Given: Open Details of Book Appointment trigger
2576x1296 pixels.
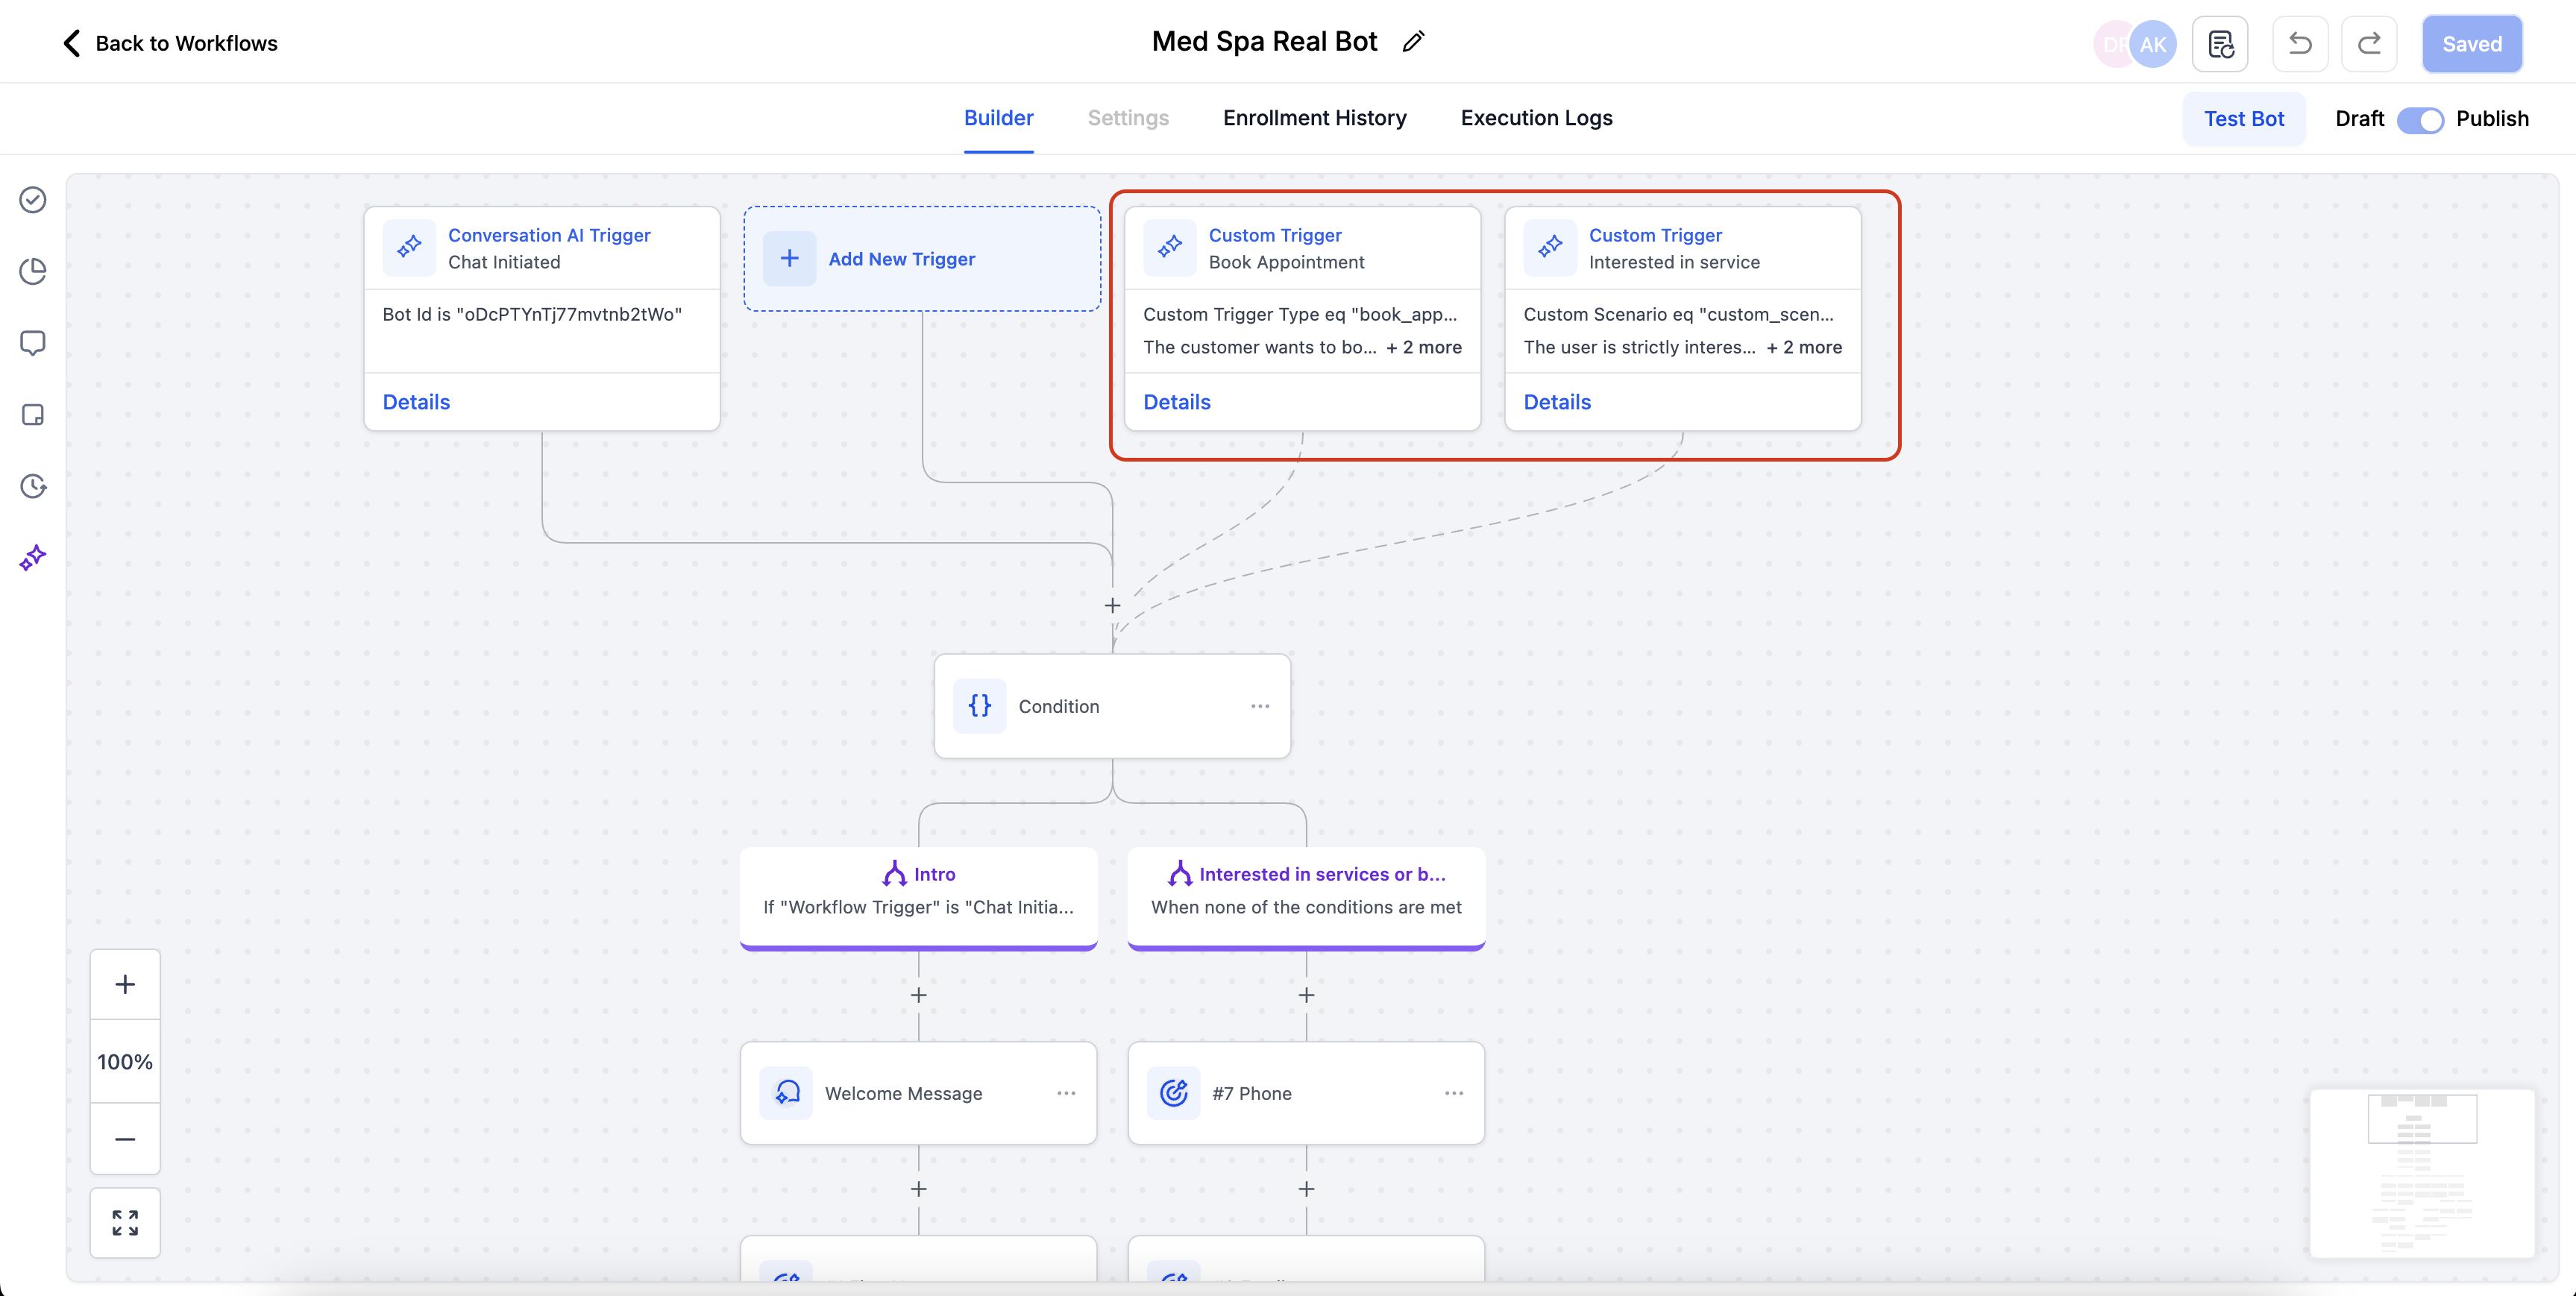Looking at the screenshot, I should (1176, 402).
